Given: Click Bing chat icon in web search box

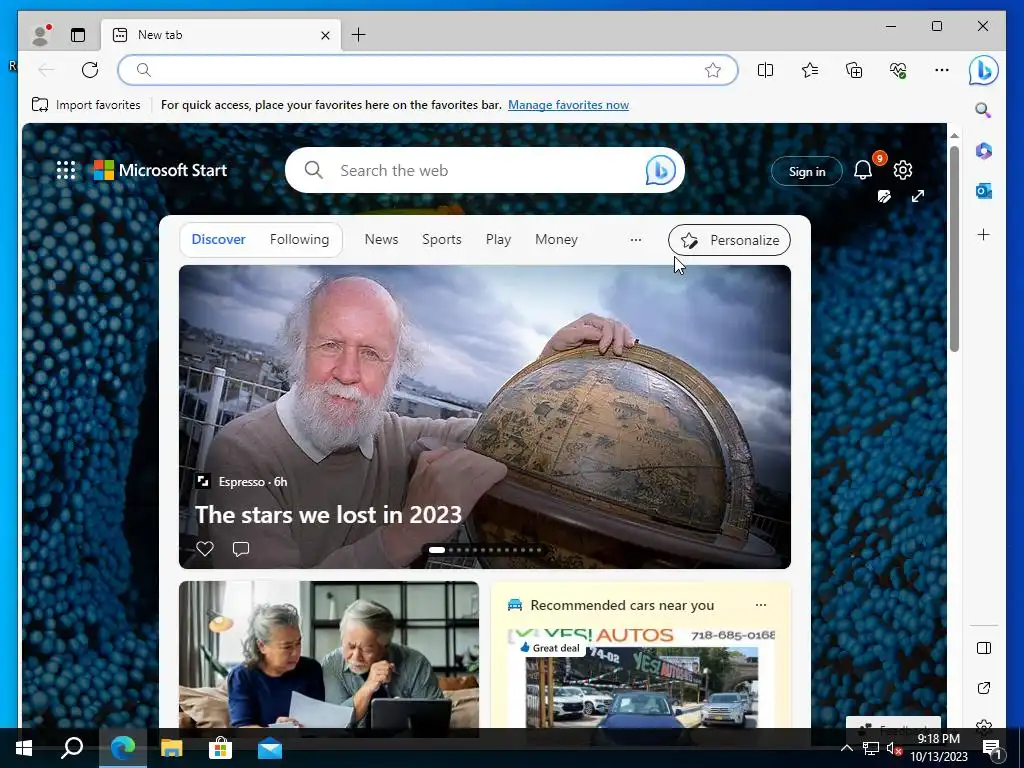Looking at the screenshot, I should pos(660,170).
